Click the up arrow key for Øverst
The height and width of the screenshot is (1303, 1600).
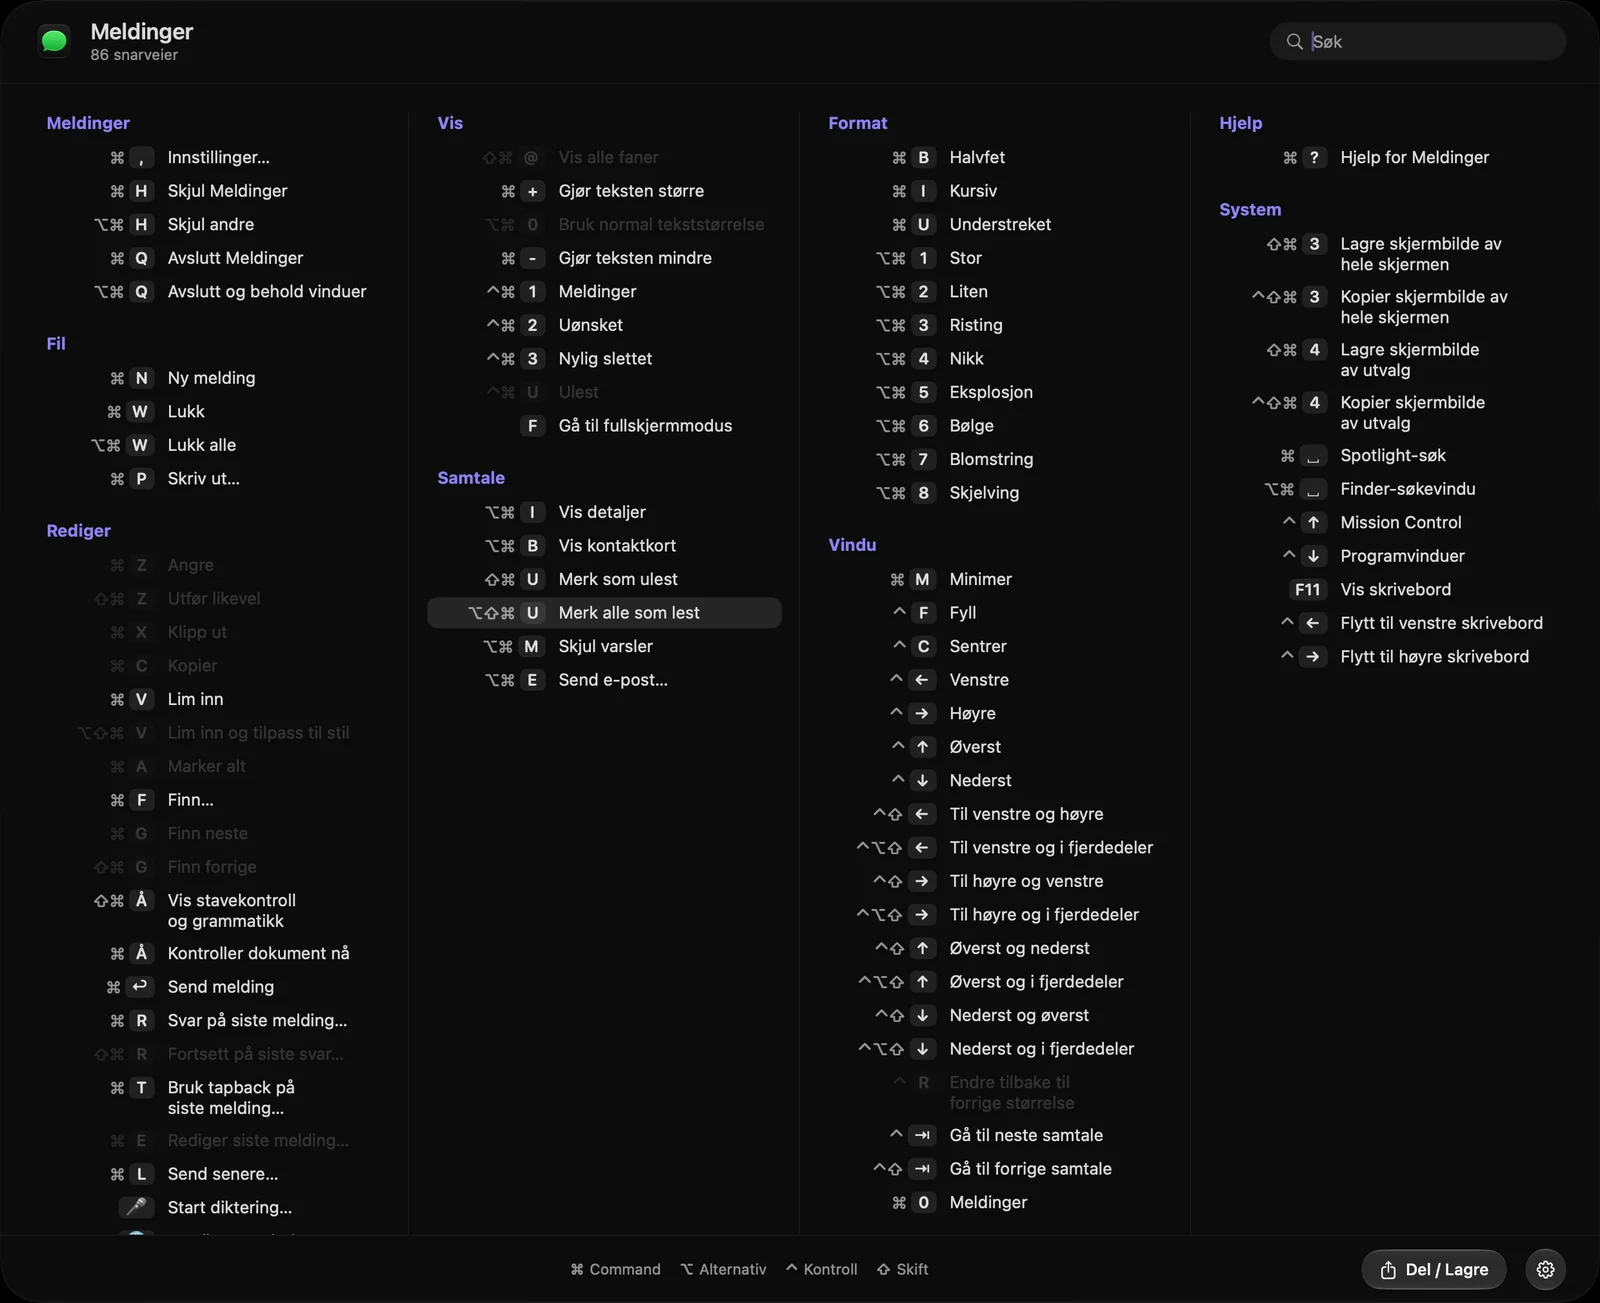point(922,747)
